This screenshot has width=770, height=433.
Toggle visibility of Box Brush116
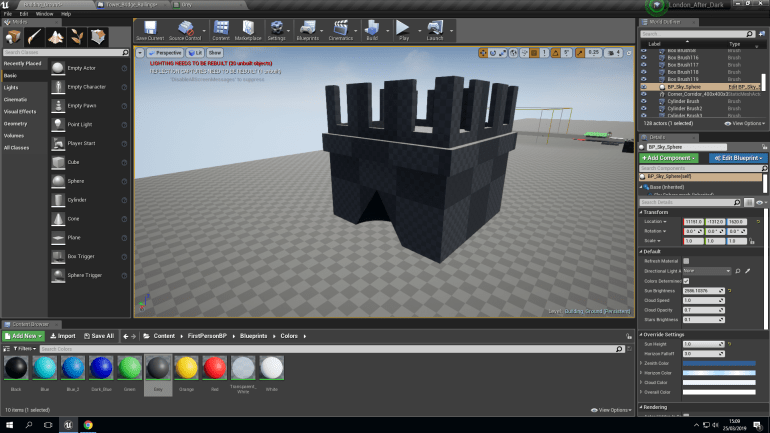644,57
